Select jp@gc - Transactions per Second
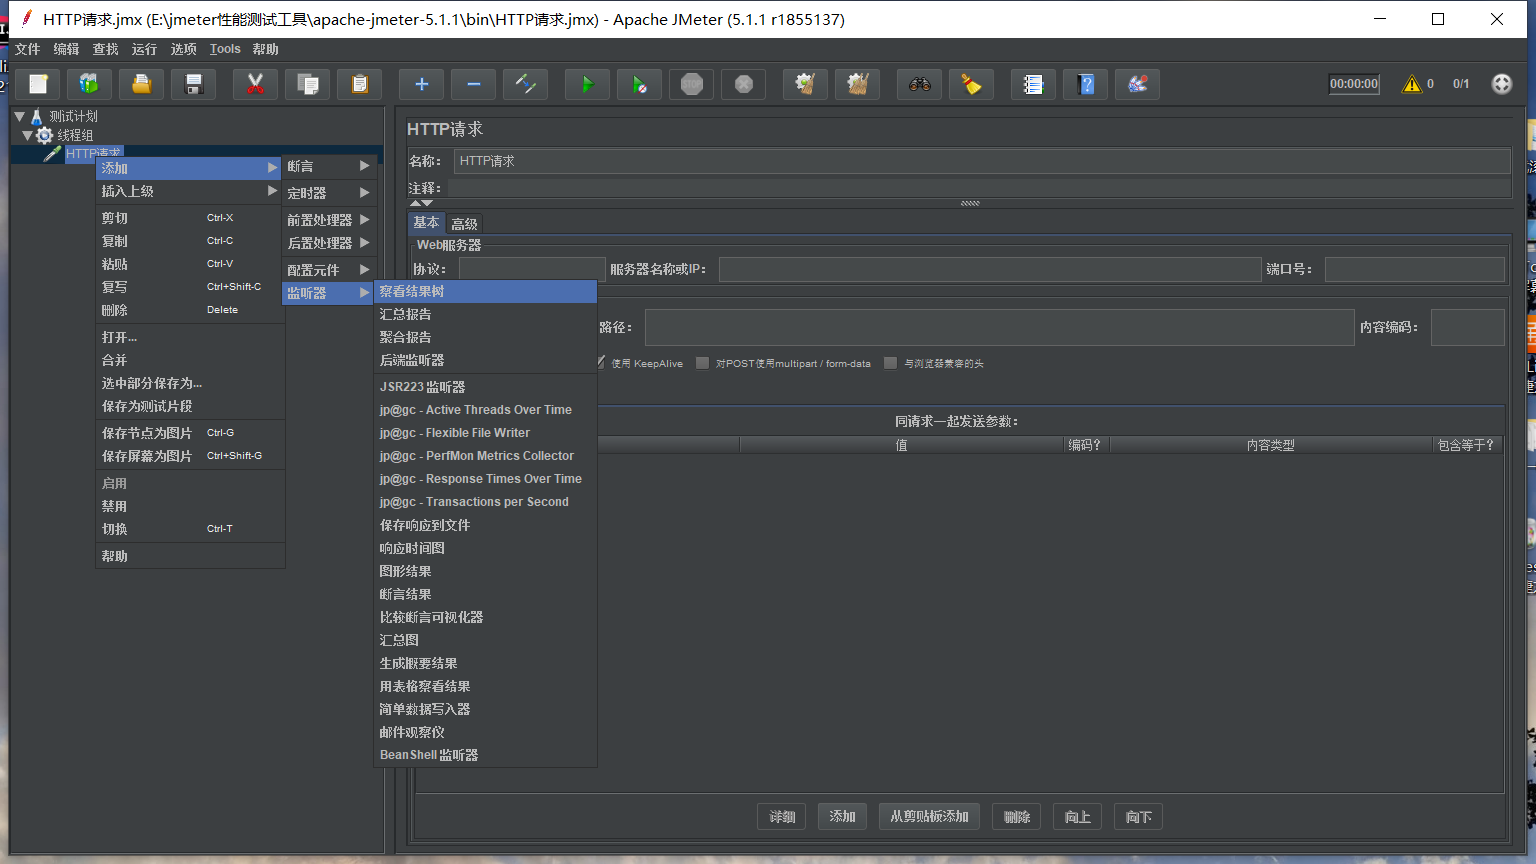 point(486,502)
